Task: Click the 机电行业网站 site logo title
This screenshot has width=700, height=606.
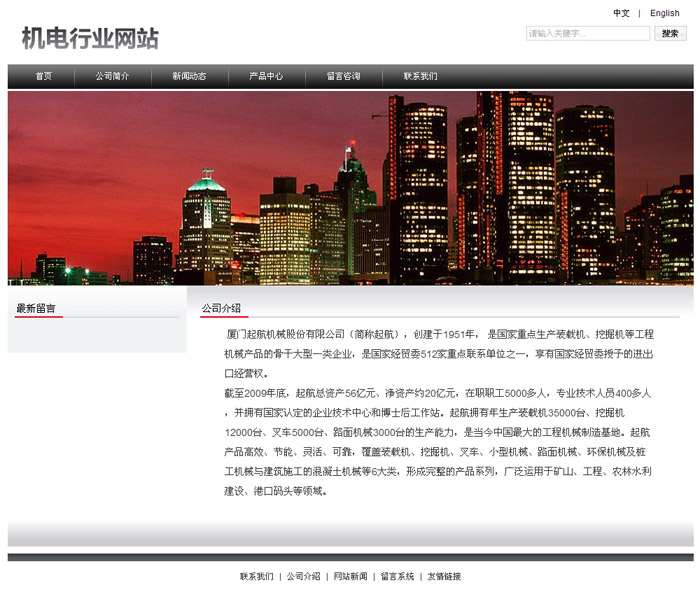Action: tap(90, 38)
